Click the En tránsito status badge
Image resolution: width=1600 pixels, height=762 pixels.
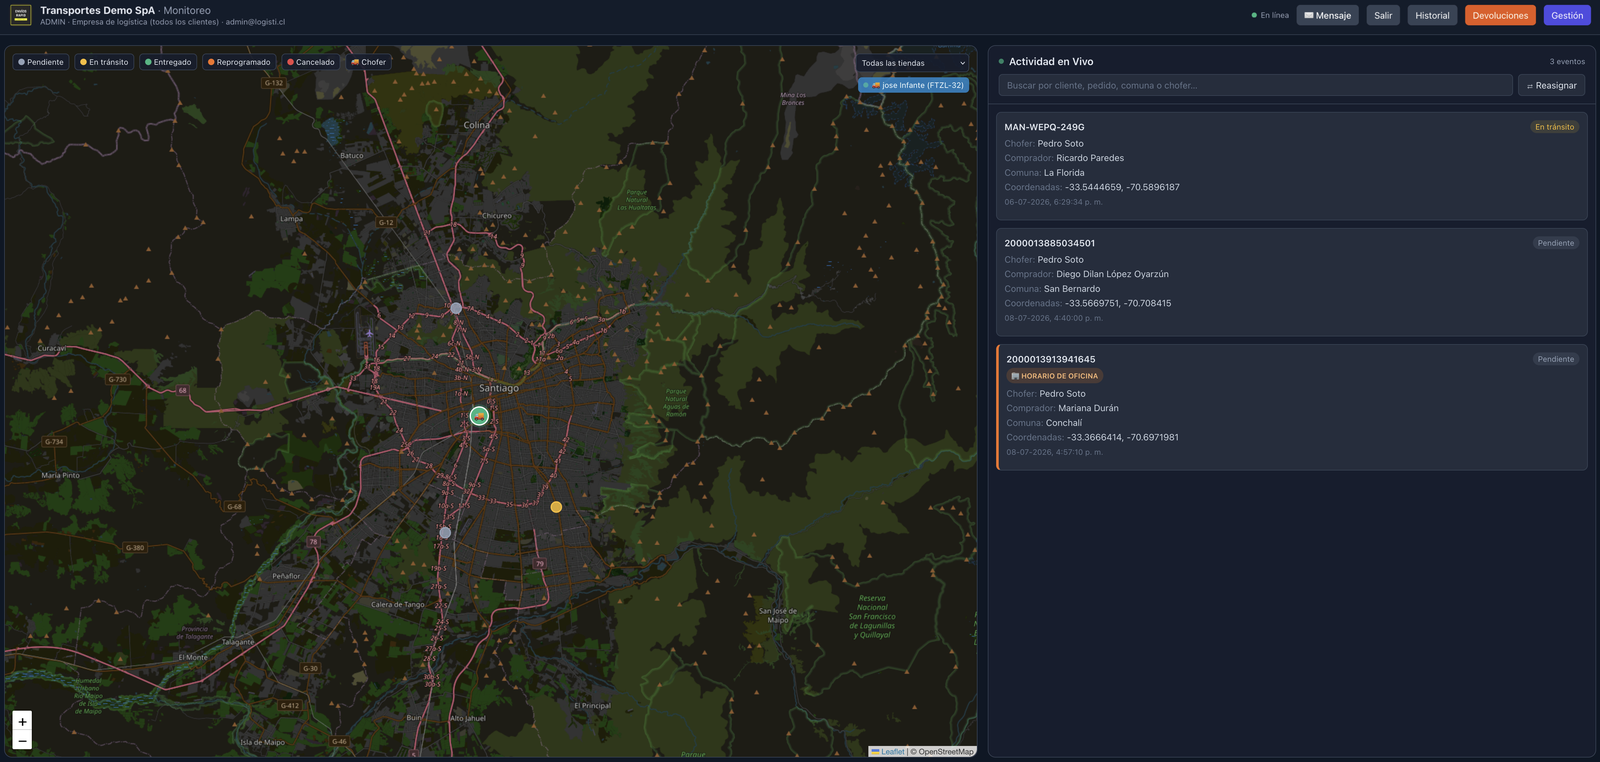(x=1554, y=127)
